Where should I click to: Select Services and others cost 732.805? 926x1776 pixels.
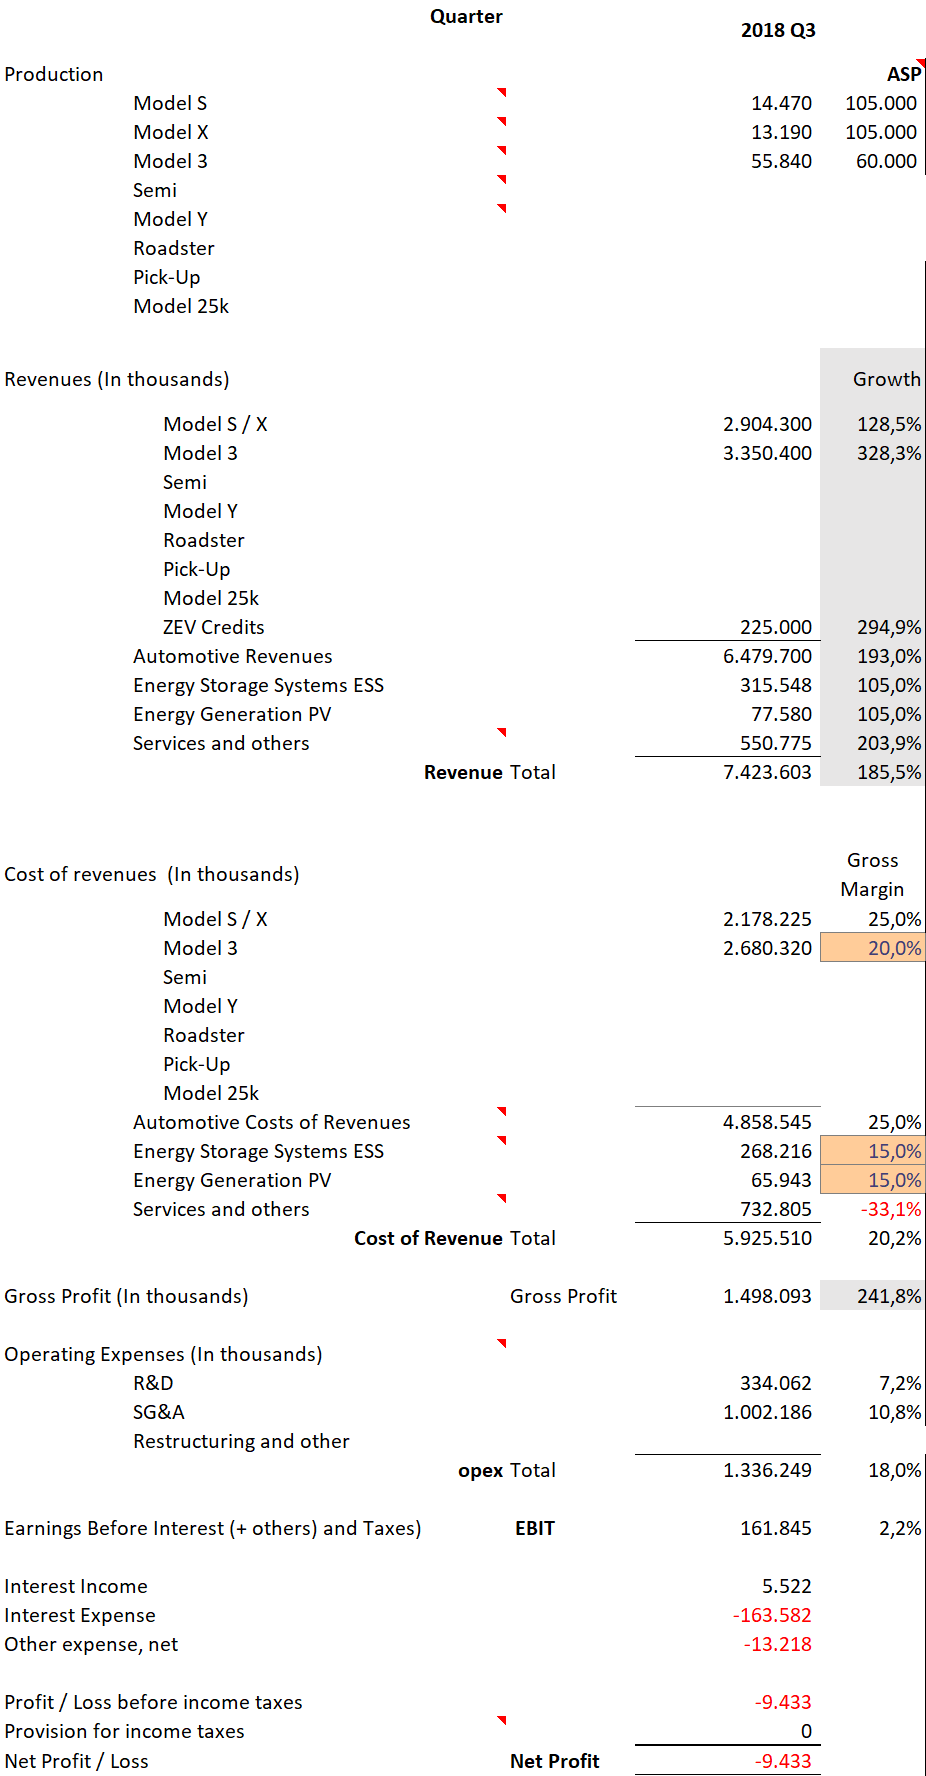point(776,1209)
